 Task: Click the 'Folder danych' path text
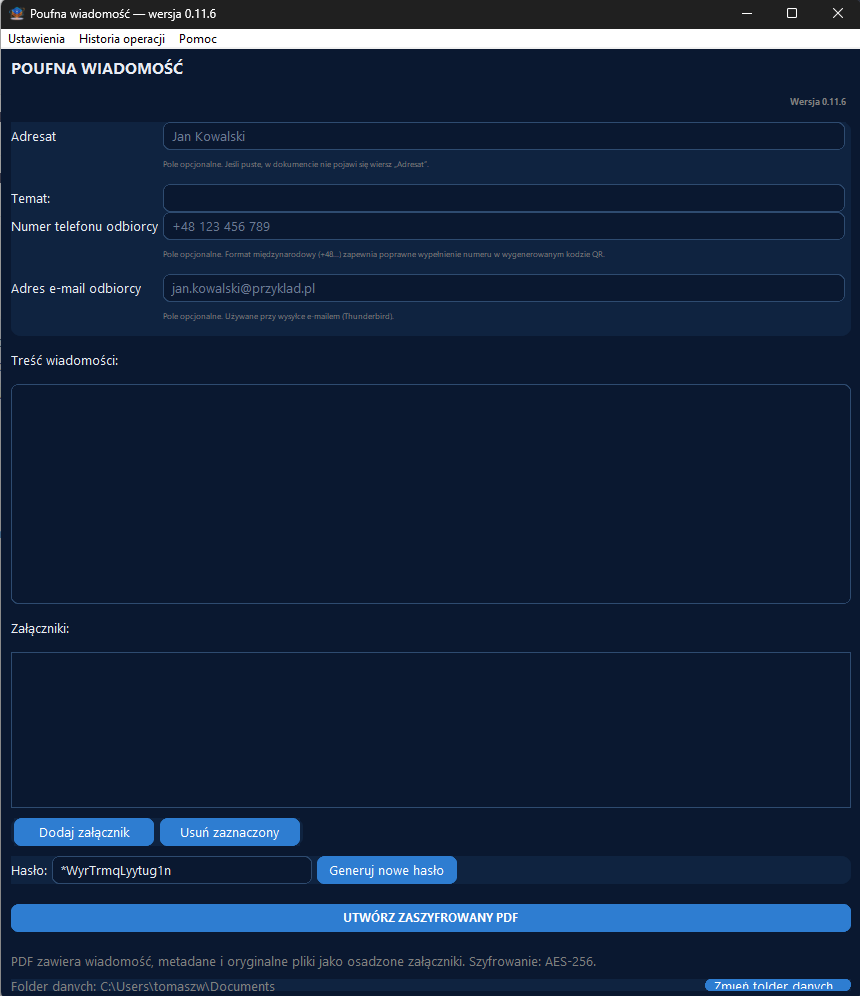(x=143, y=986)
